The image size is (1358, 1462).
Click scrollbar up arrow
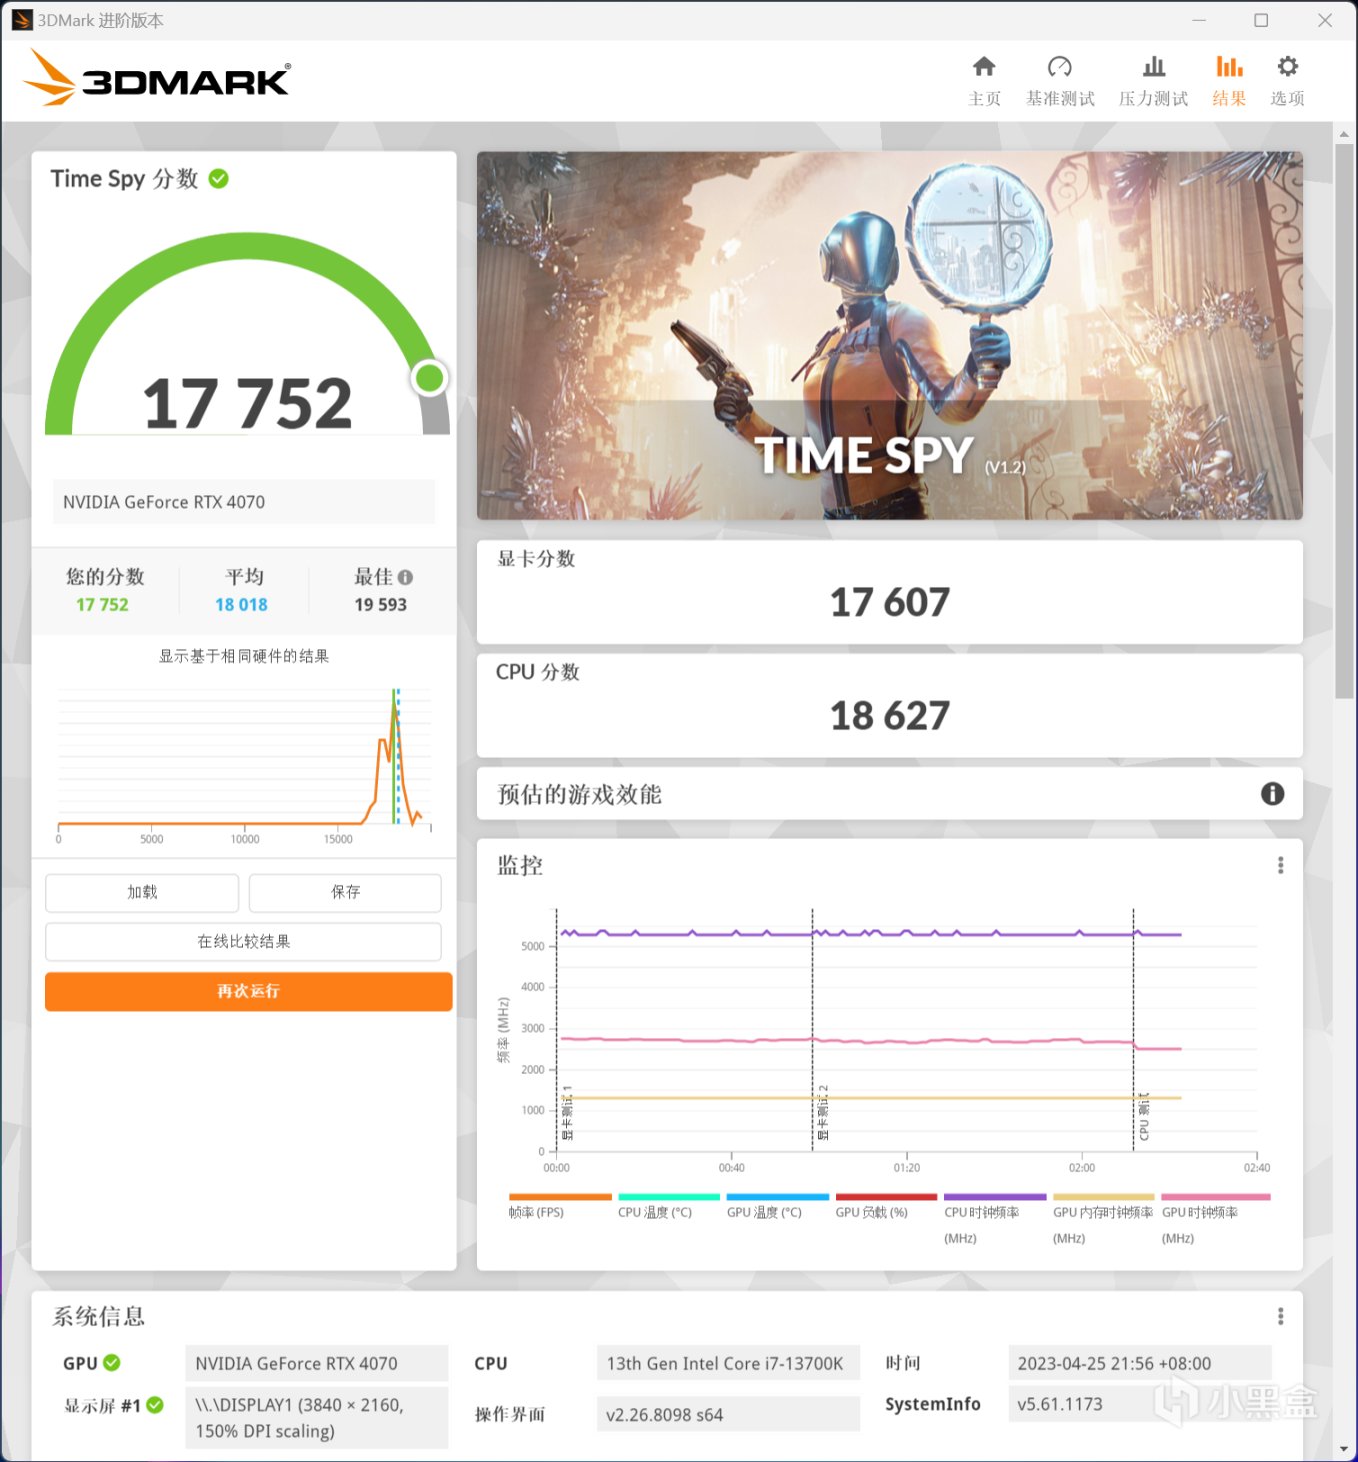1344,134
